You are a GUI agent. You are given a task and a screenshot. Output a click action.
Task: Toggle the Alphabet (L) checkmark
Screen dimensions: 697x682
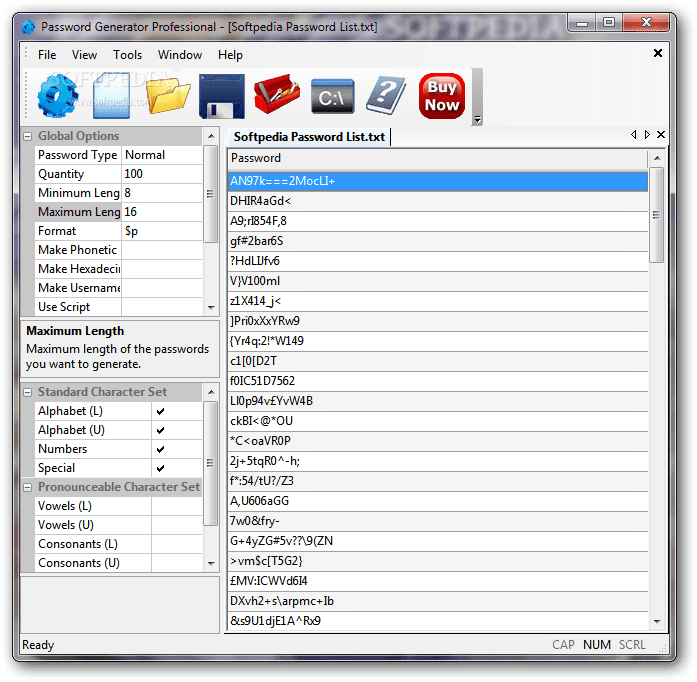[160, 411]
